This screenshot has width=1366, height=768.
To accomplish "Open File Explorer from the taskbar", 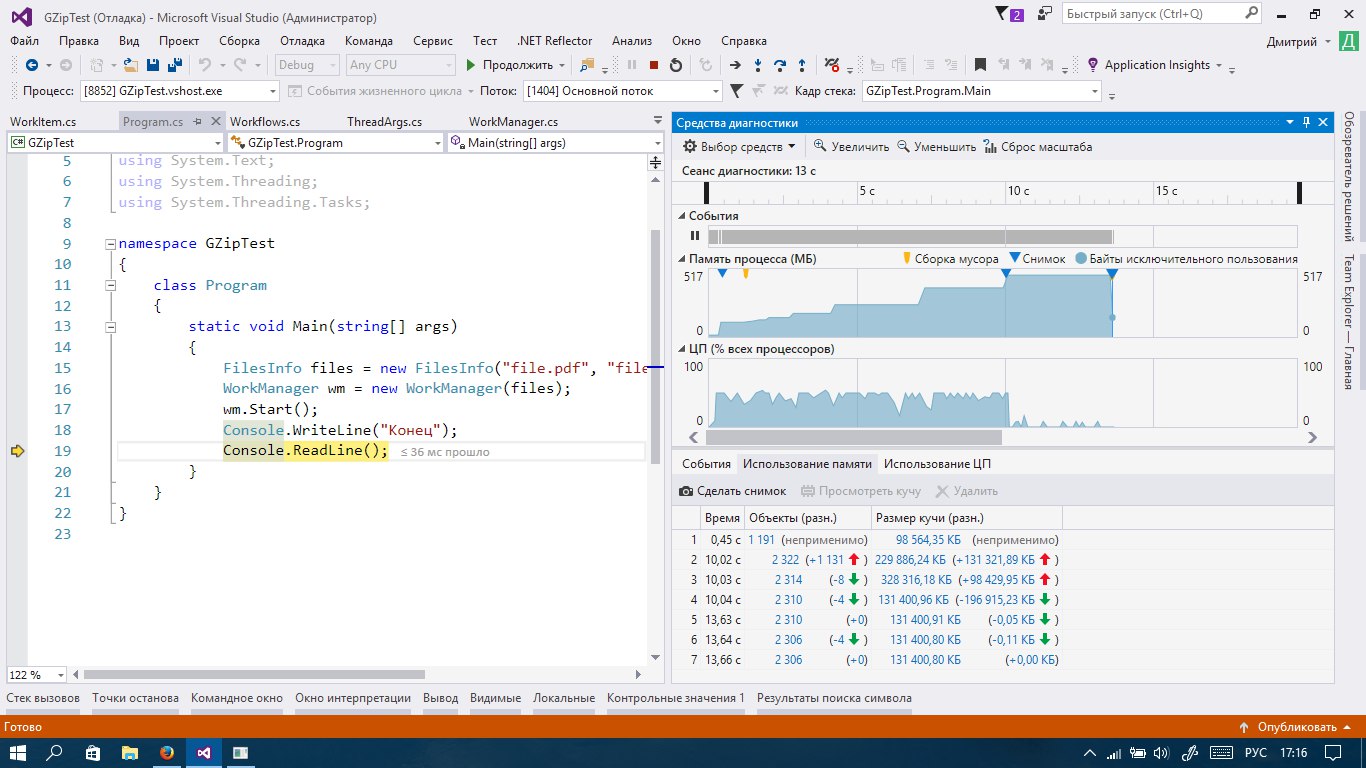I will (129, 752).
